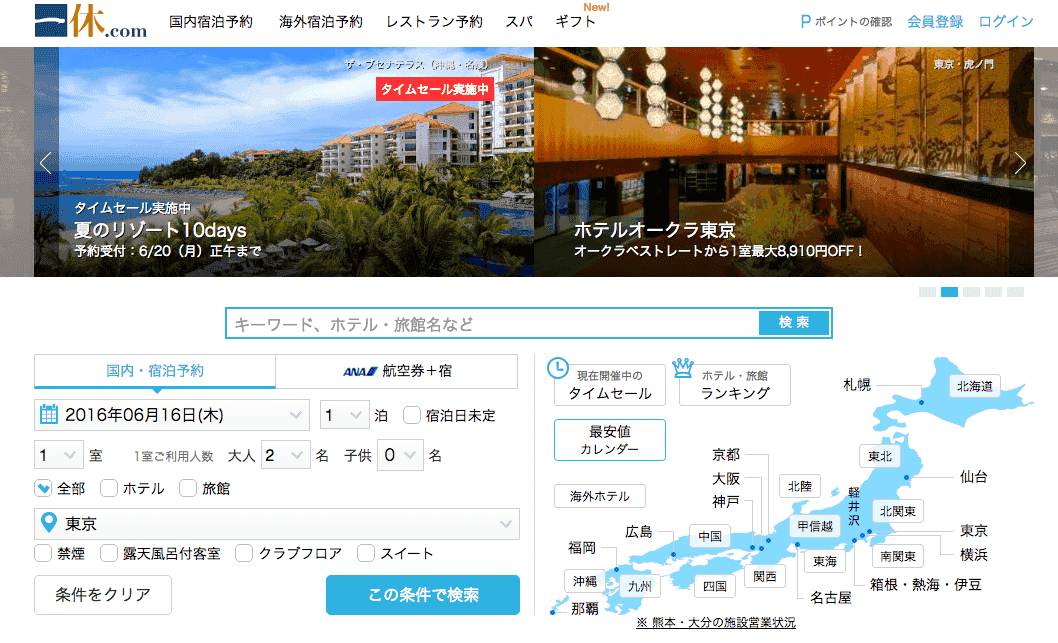Click 条件をクリア button
Image resolution: width=1058 pixels, height=643 pixels.
[x=103, y=594]
